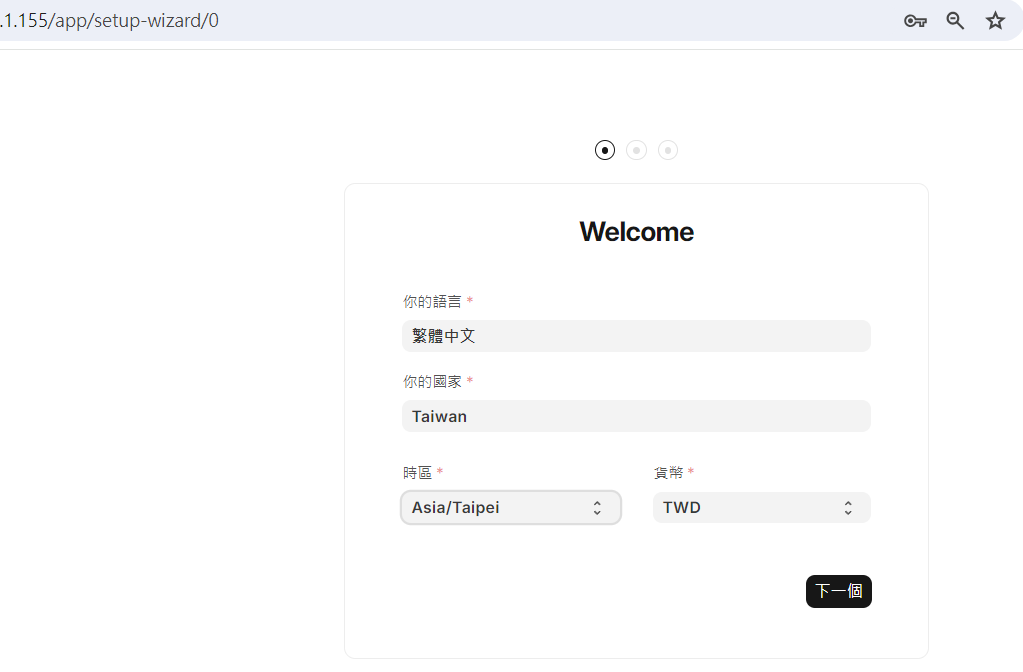Click the 貨幣 currency label

pyautogui.click(x=668, y=472)
